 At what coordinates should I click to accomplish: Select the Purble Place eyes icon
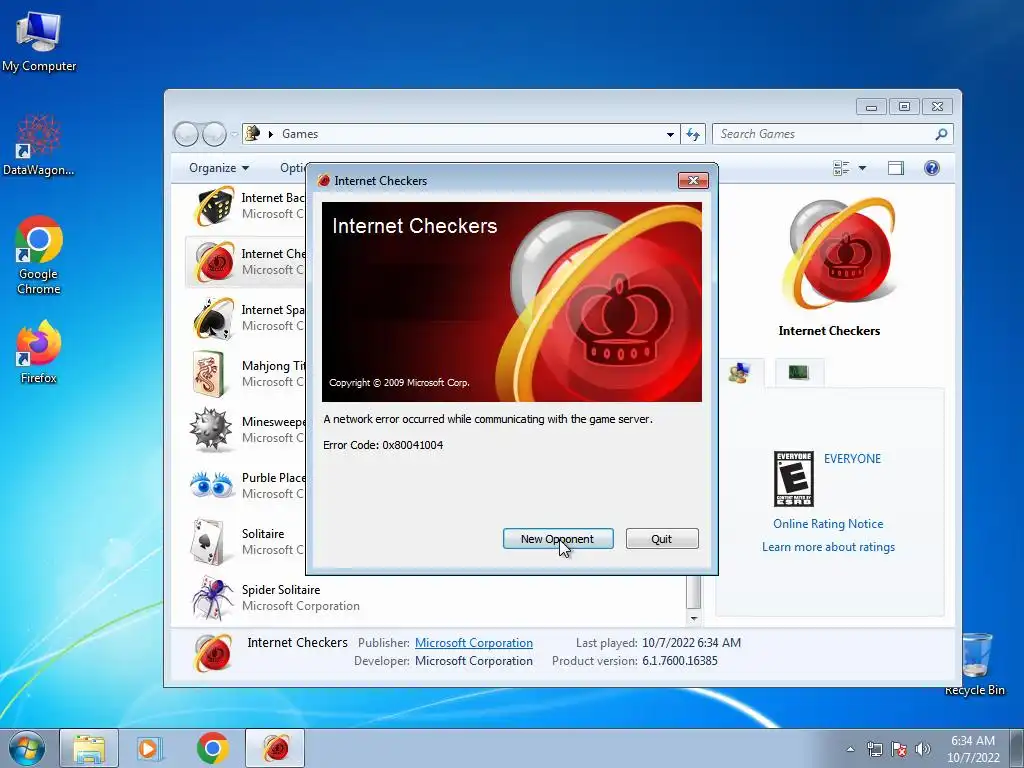[x=212, y=485]
